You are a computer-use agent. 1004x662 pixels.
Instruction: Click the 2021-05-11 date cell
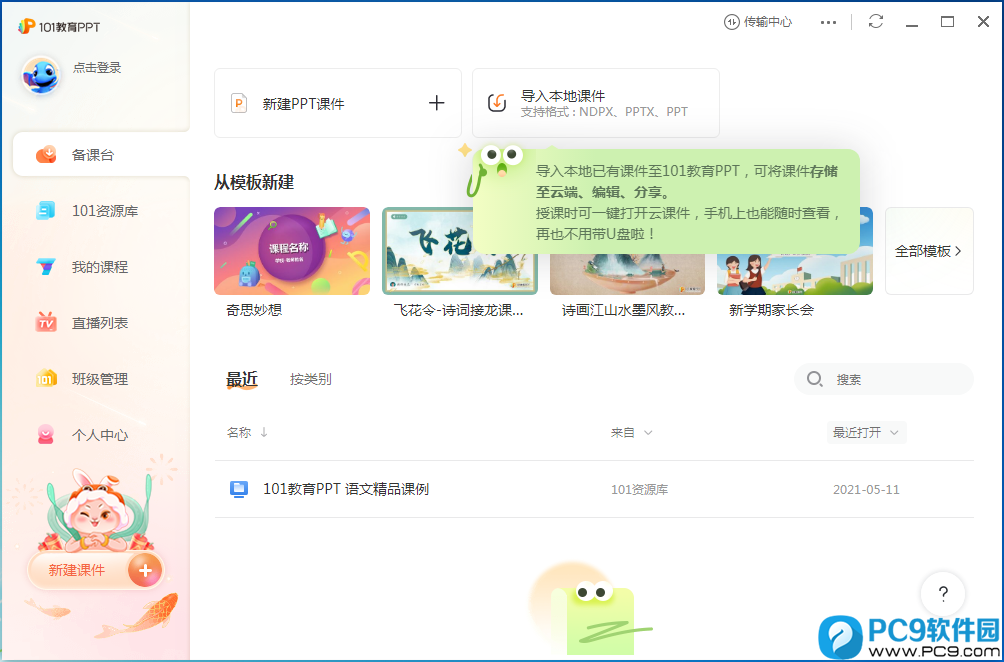pyautogui.click(x=866, y=490)
